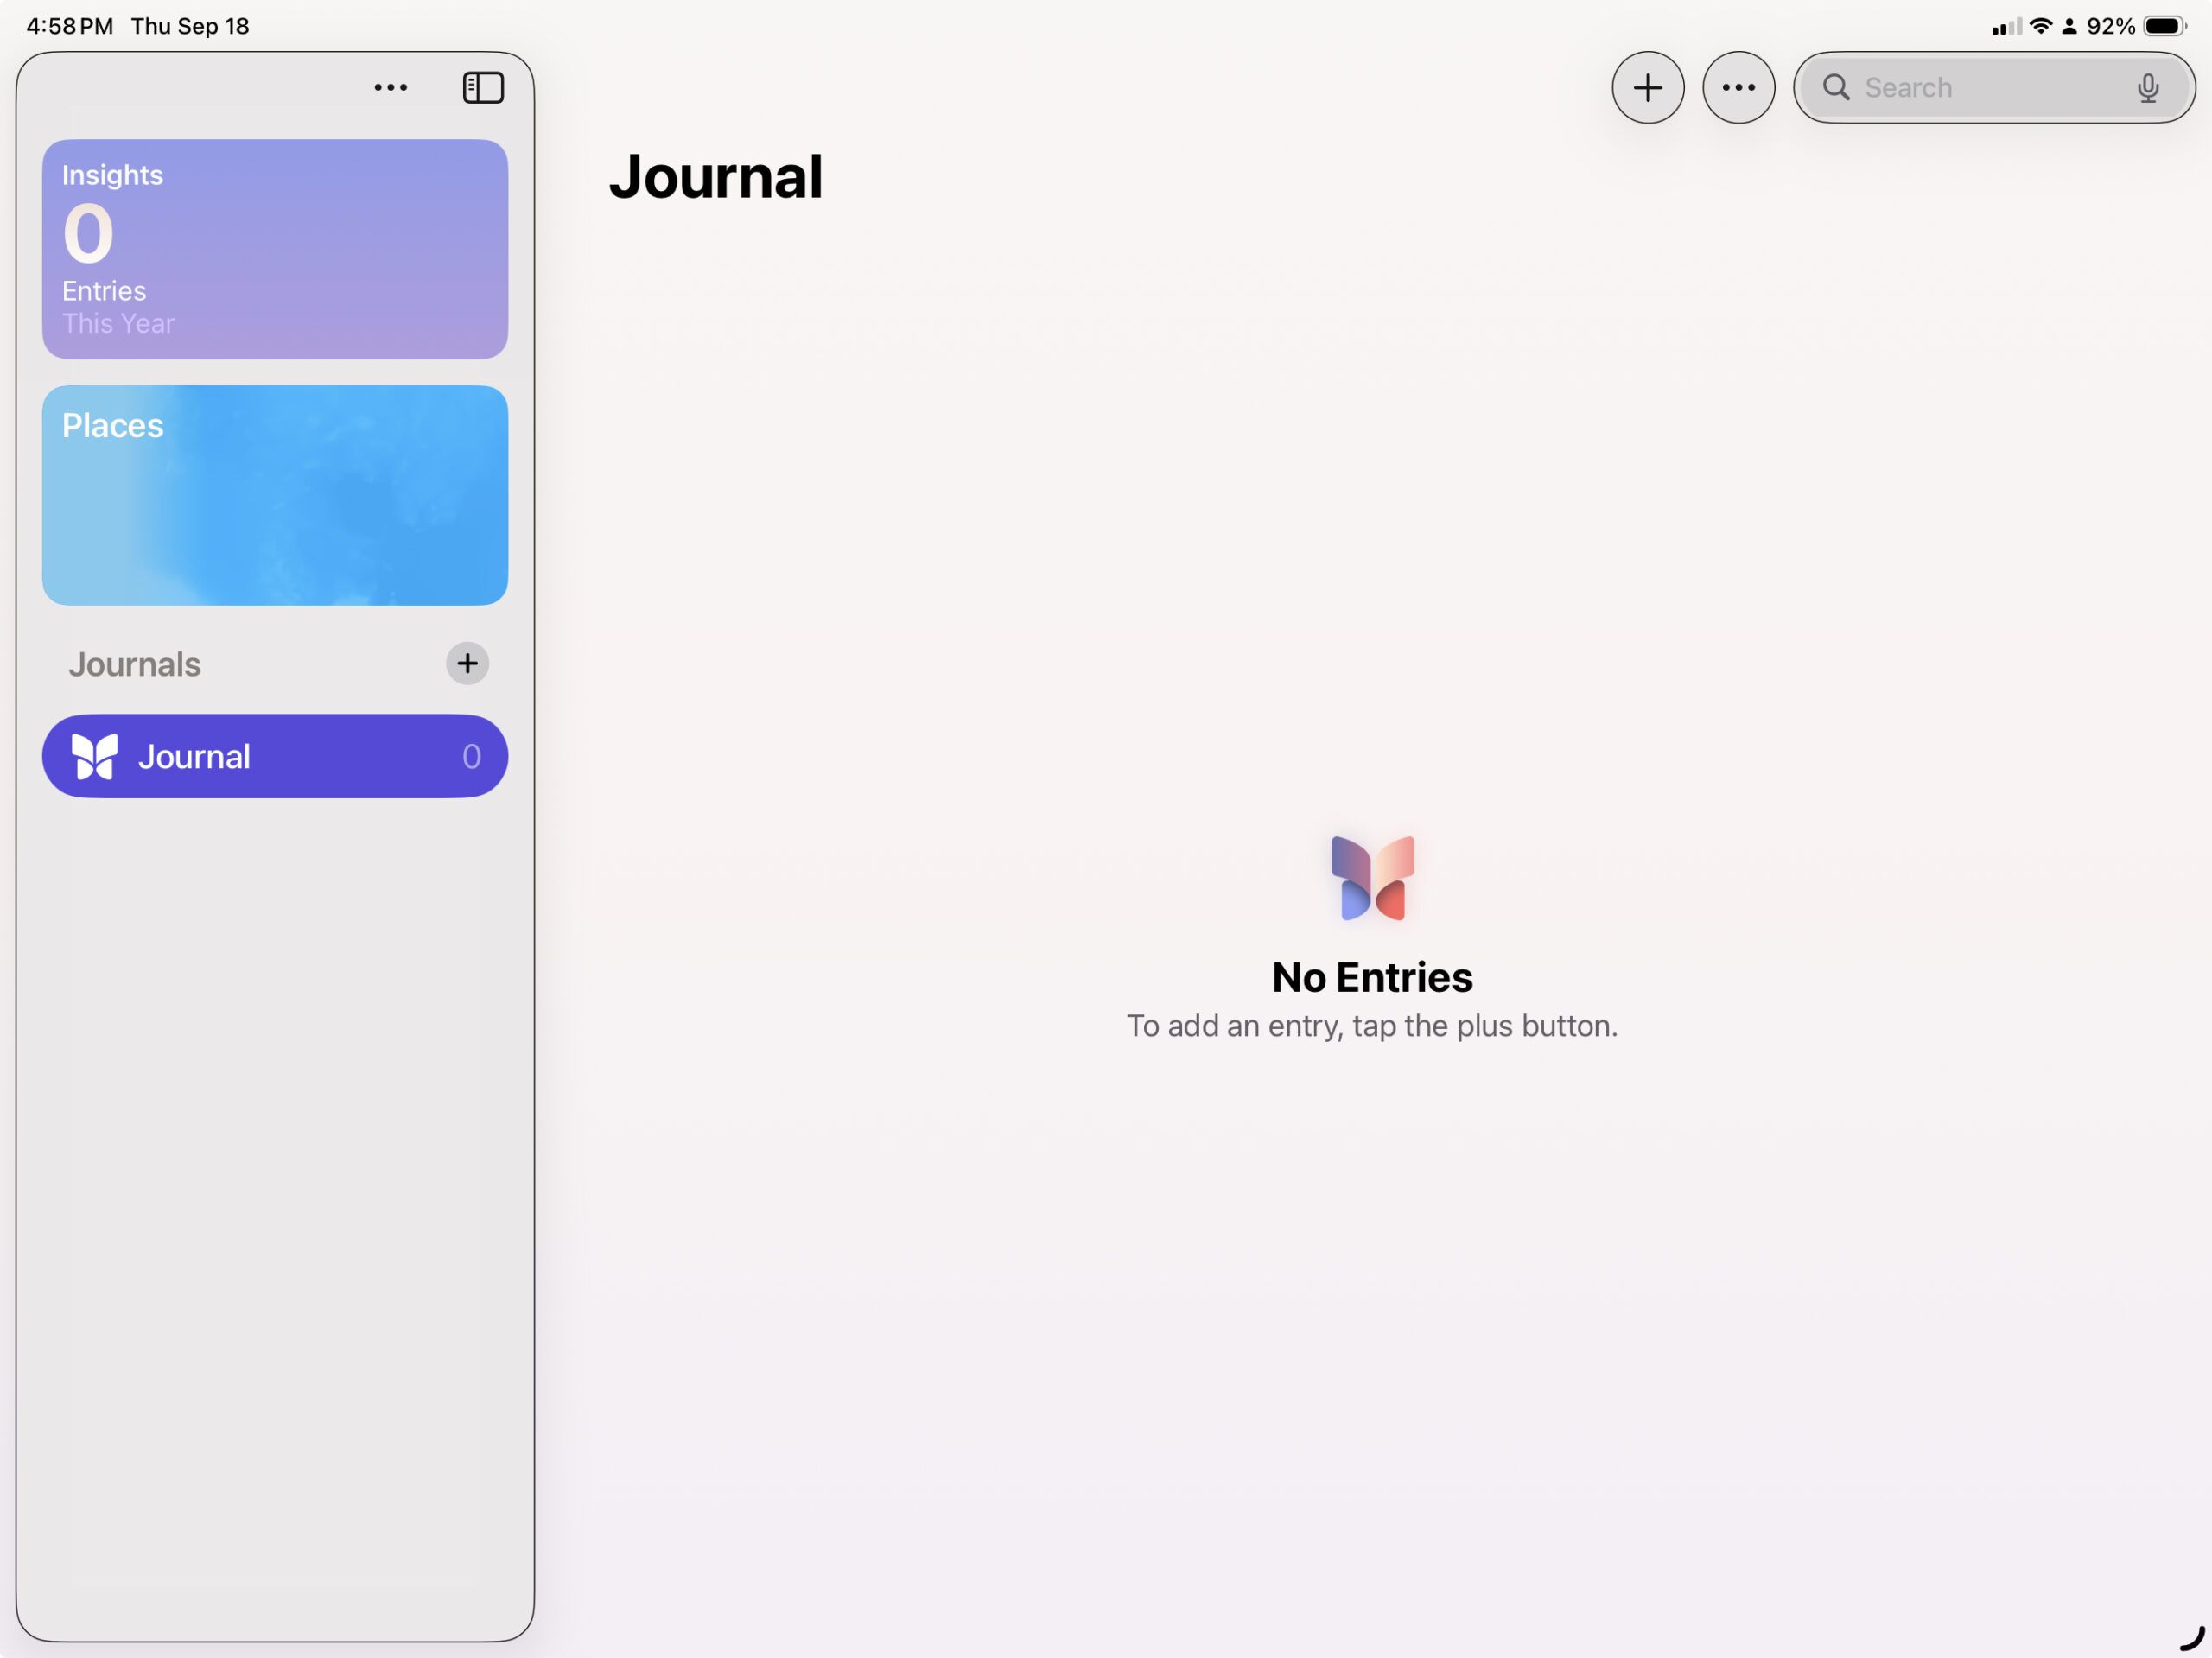Open the Places map card
The image size is (2212, 1658).
point(275,495)
